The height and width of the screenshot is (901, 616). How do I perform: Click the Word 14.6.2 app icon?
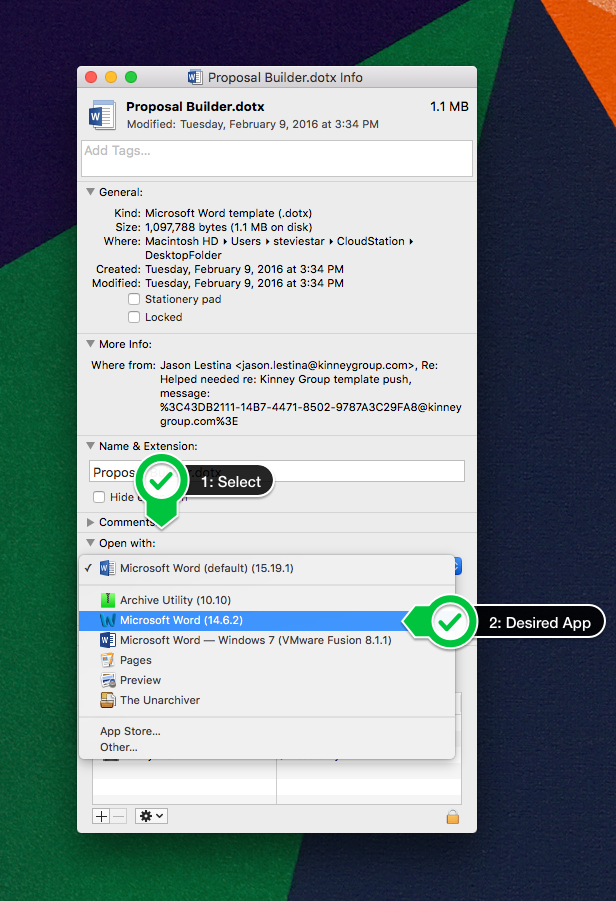pos(107,620)
